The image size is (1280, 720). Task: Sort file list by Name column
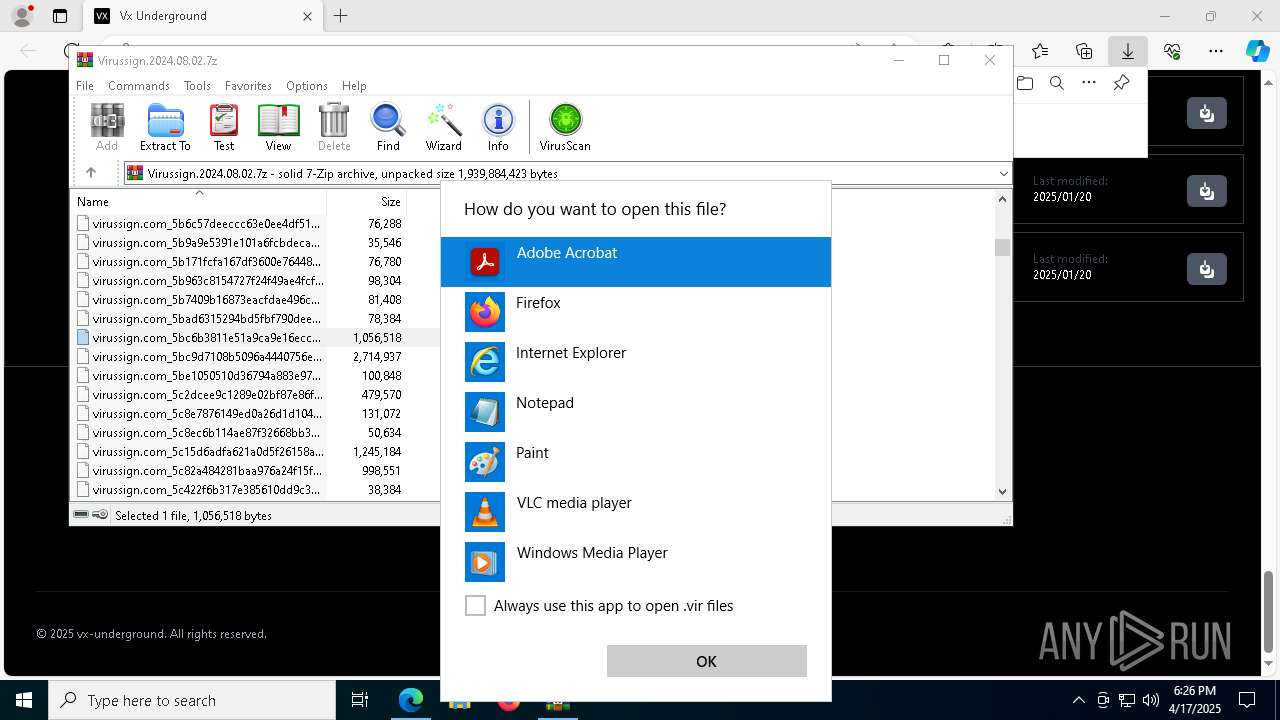(199, 201)
